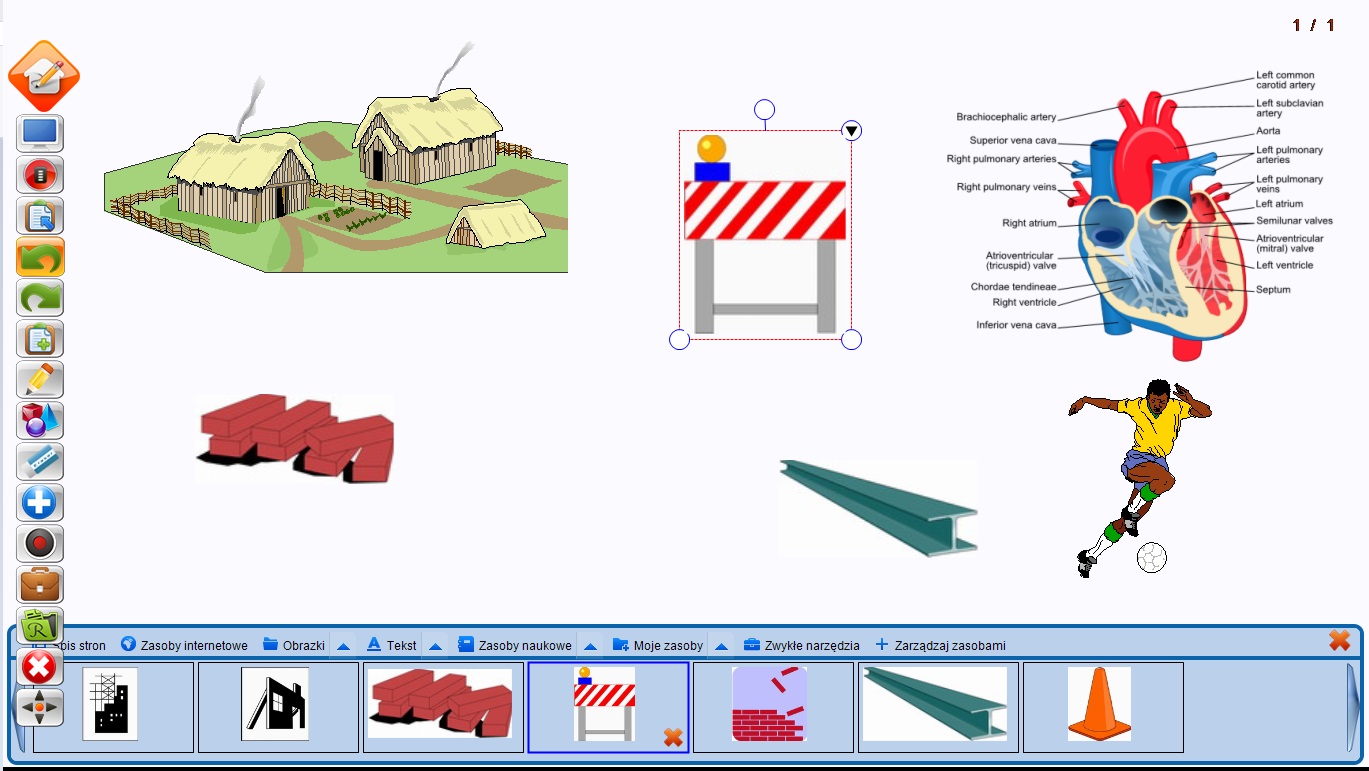Image resolution: width=1369 pixels, height=771 pixels.
Task: Open Zwykłe narzędzia tools
Action: pos(801,645)
